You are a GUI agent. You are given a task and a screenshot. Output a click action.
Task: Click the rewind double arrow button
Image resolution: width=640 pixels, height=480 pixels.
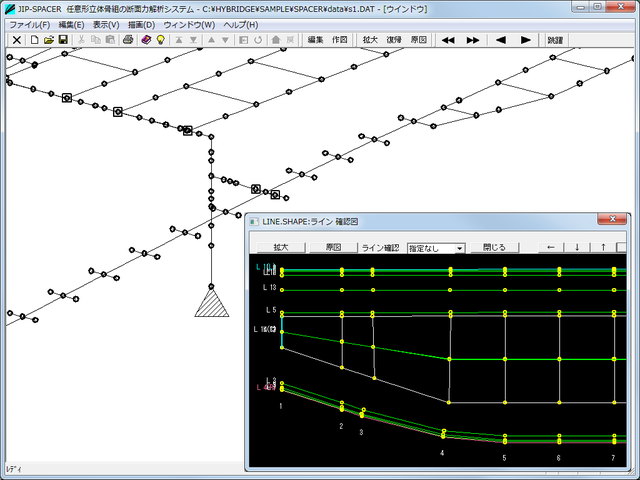tap(448, 40)
